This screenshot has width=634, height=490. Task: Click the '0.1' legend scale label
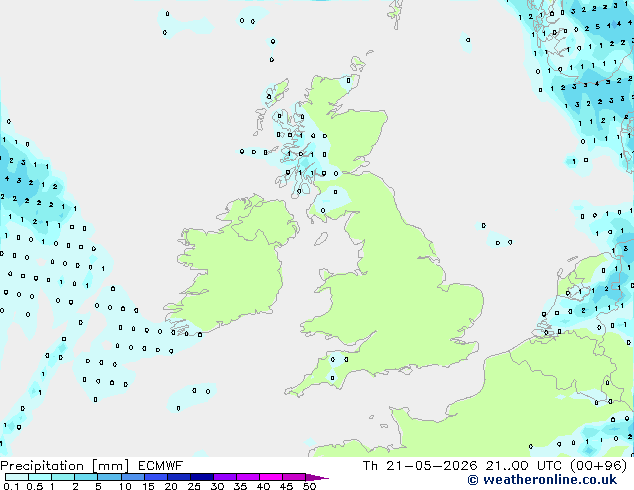pyautogui.click(x=11, y=486)
